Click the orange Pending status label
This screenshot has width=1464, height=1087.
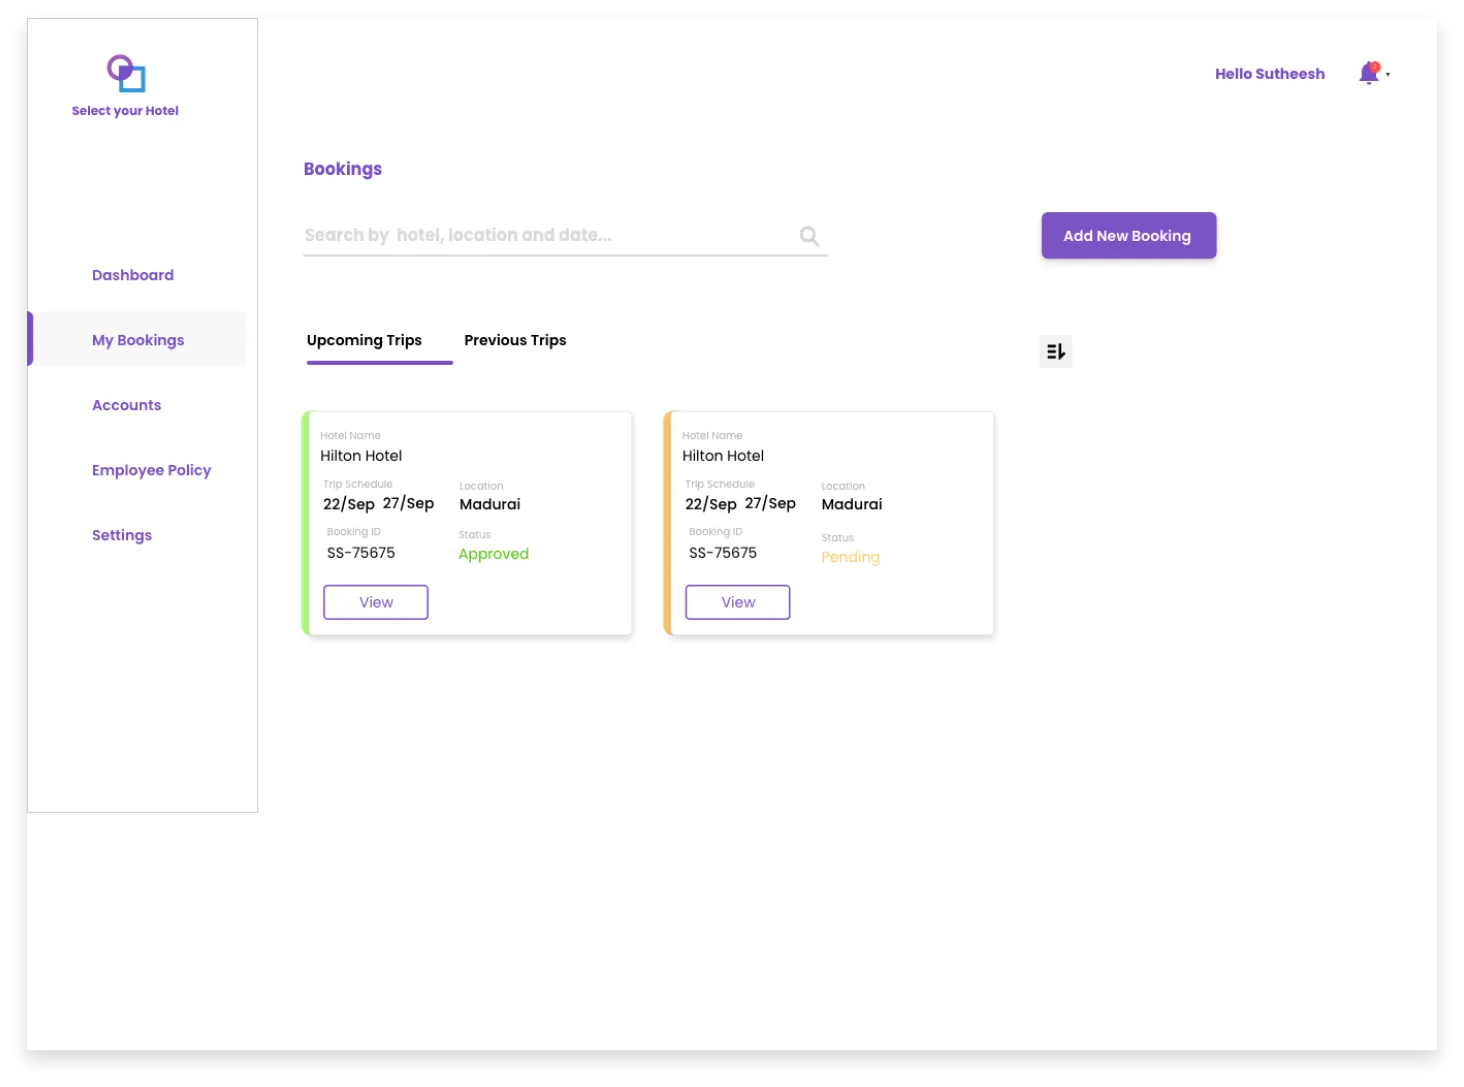(850, 557)
